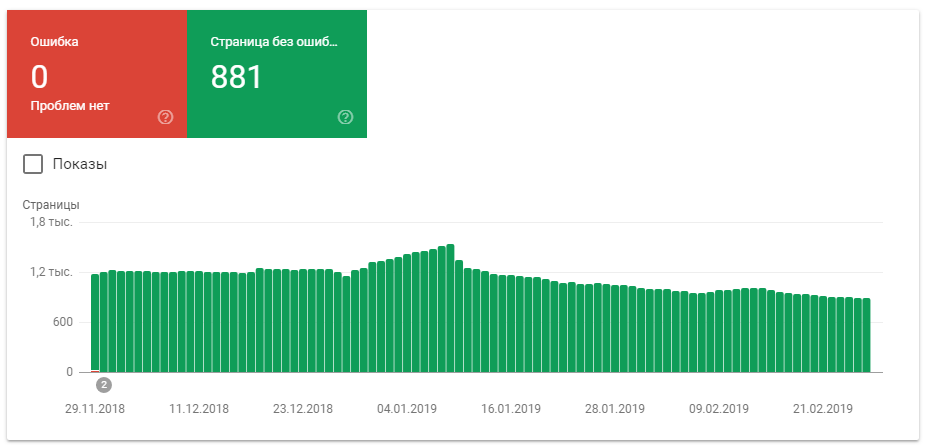Click the 16.01.2019 date label

coord(511,409)
